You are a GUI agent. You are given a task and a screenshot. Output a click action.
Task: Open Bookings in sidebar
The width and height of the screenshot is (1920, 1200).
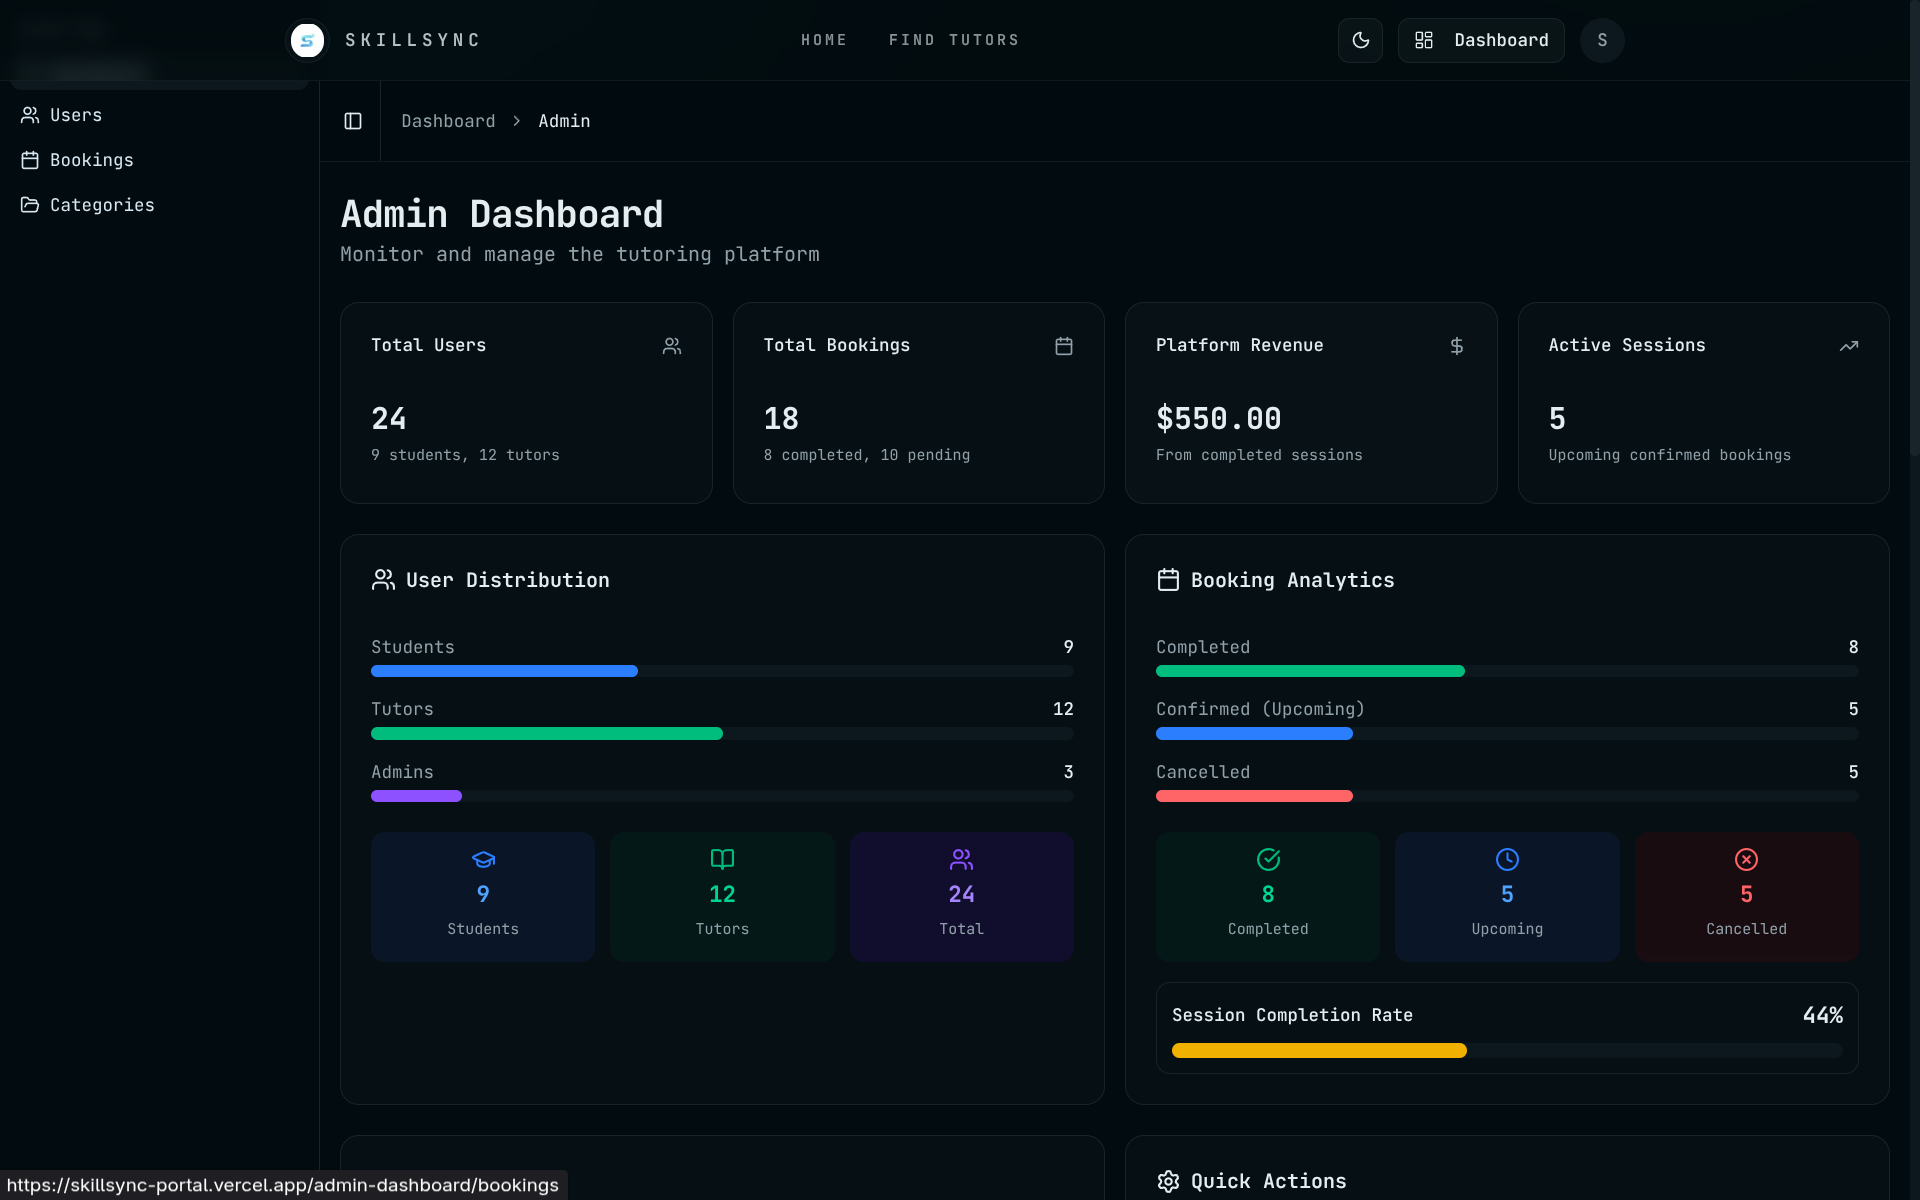point(91,160)
